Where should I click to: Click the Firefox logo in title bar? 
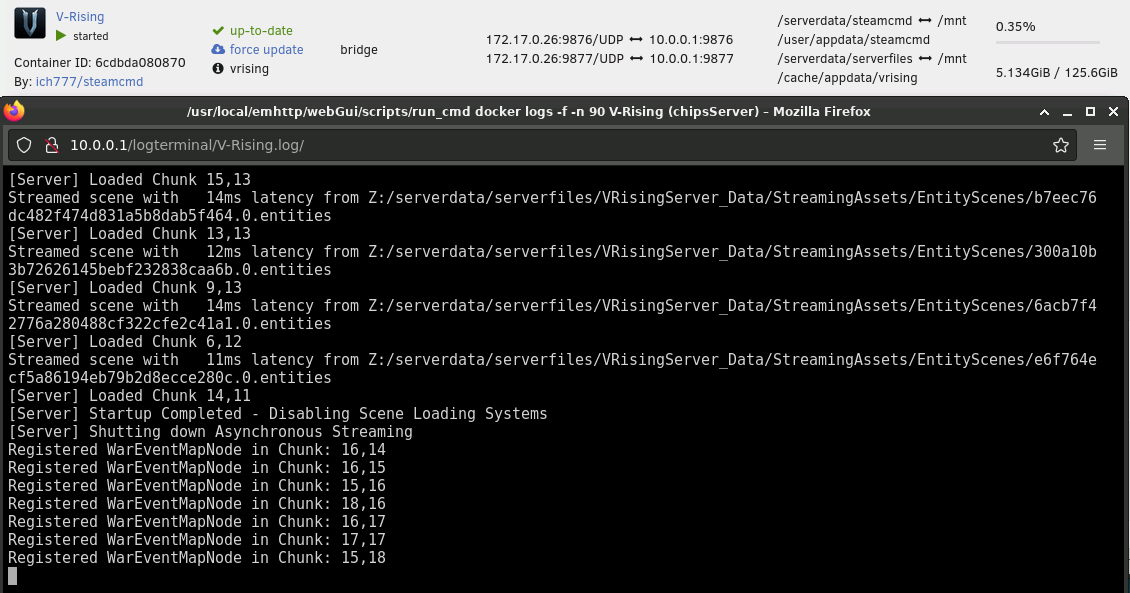pos(14,111)
